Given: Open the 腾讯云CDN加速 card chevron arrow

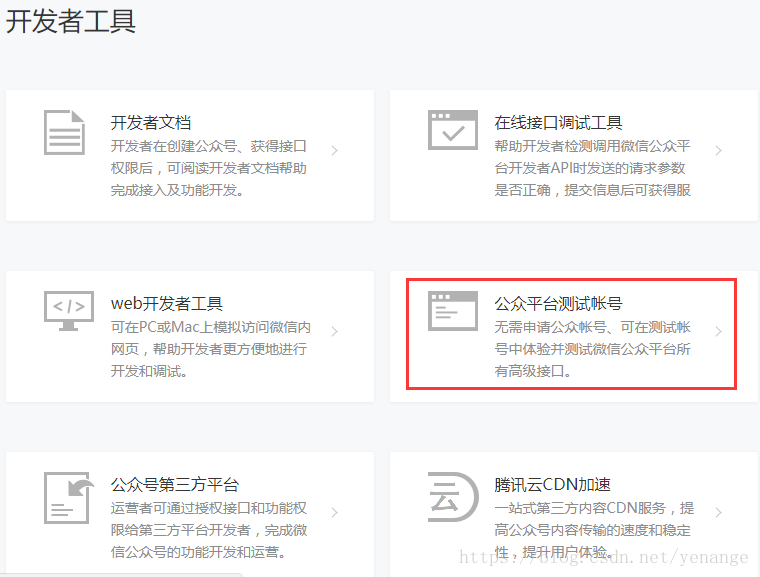Looking at the screenshot, I should click(718, 512).
